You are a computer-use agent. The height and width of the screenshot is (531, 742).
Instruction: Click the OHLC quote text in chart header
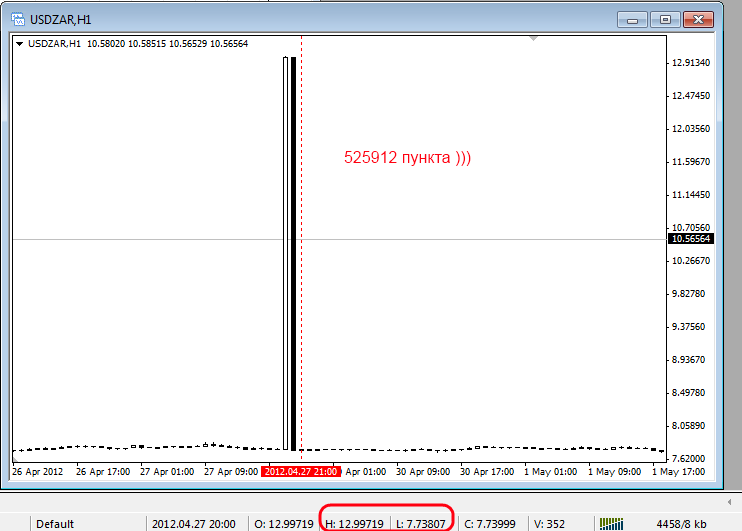(168, 44)
